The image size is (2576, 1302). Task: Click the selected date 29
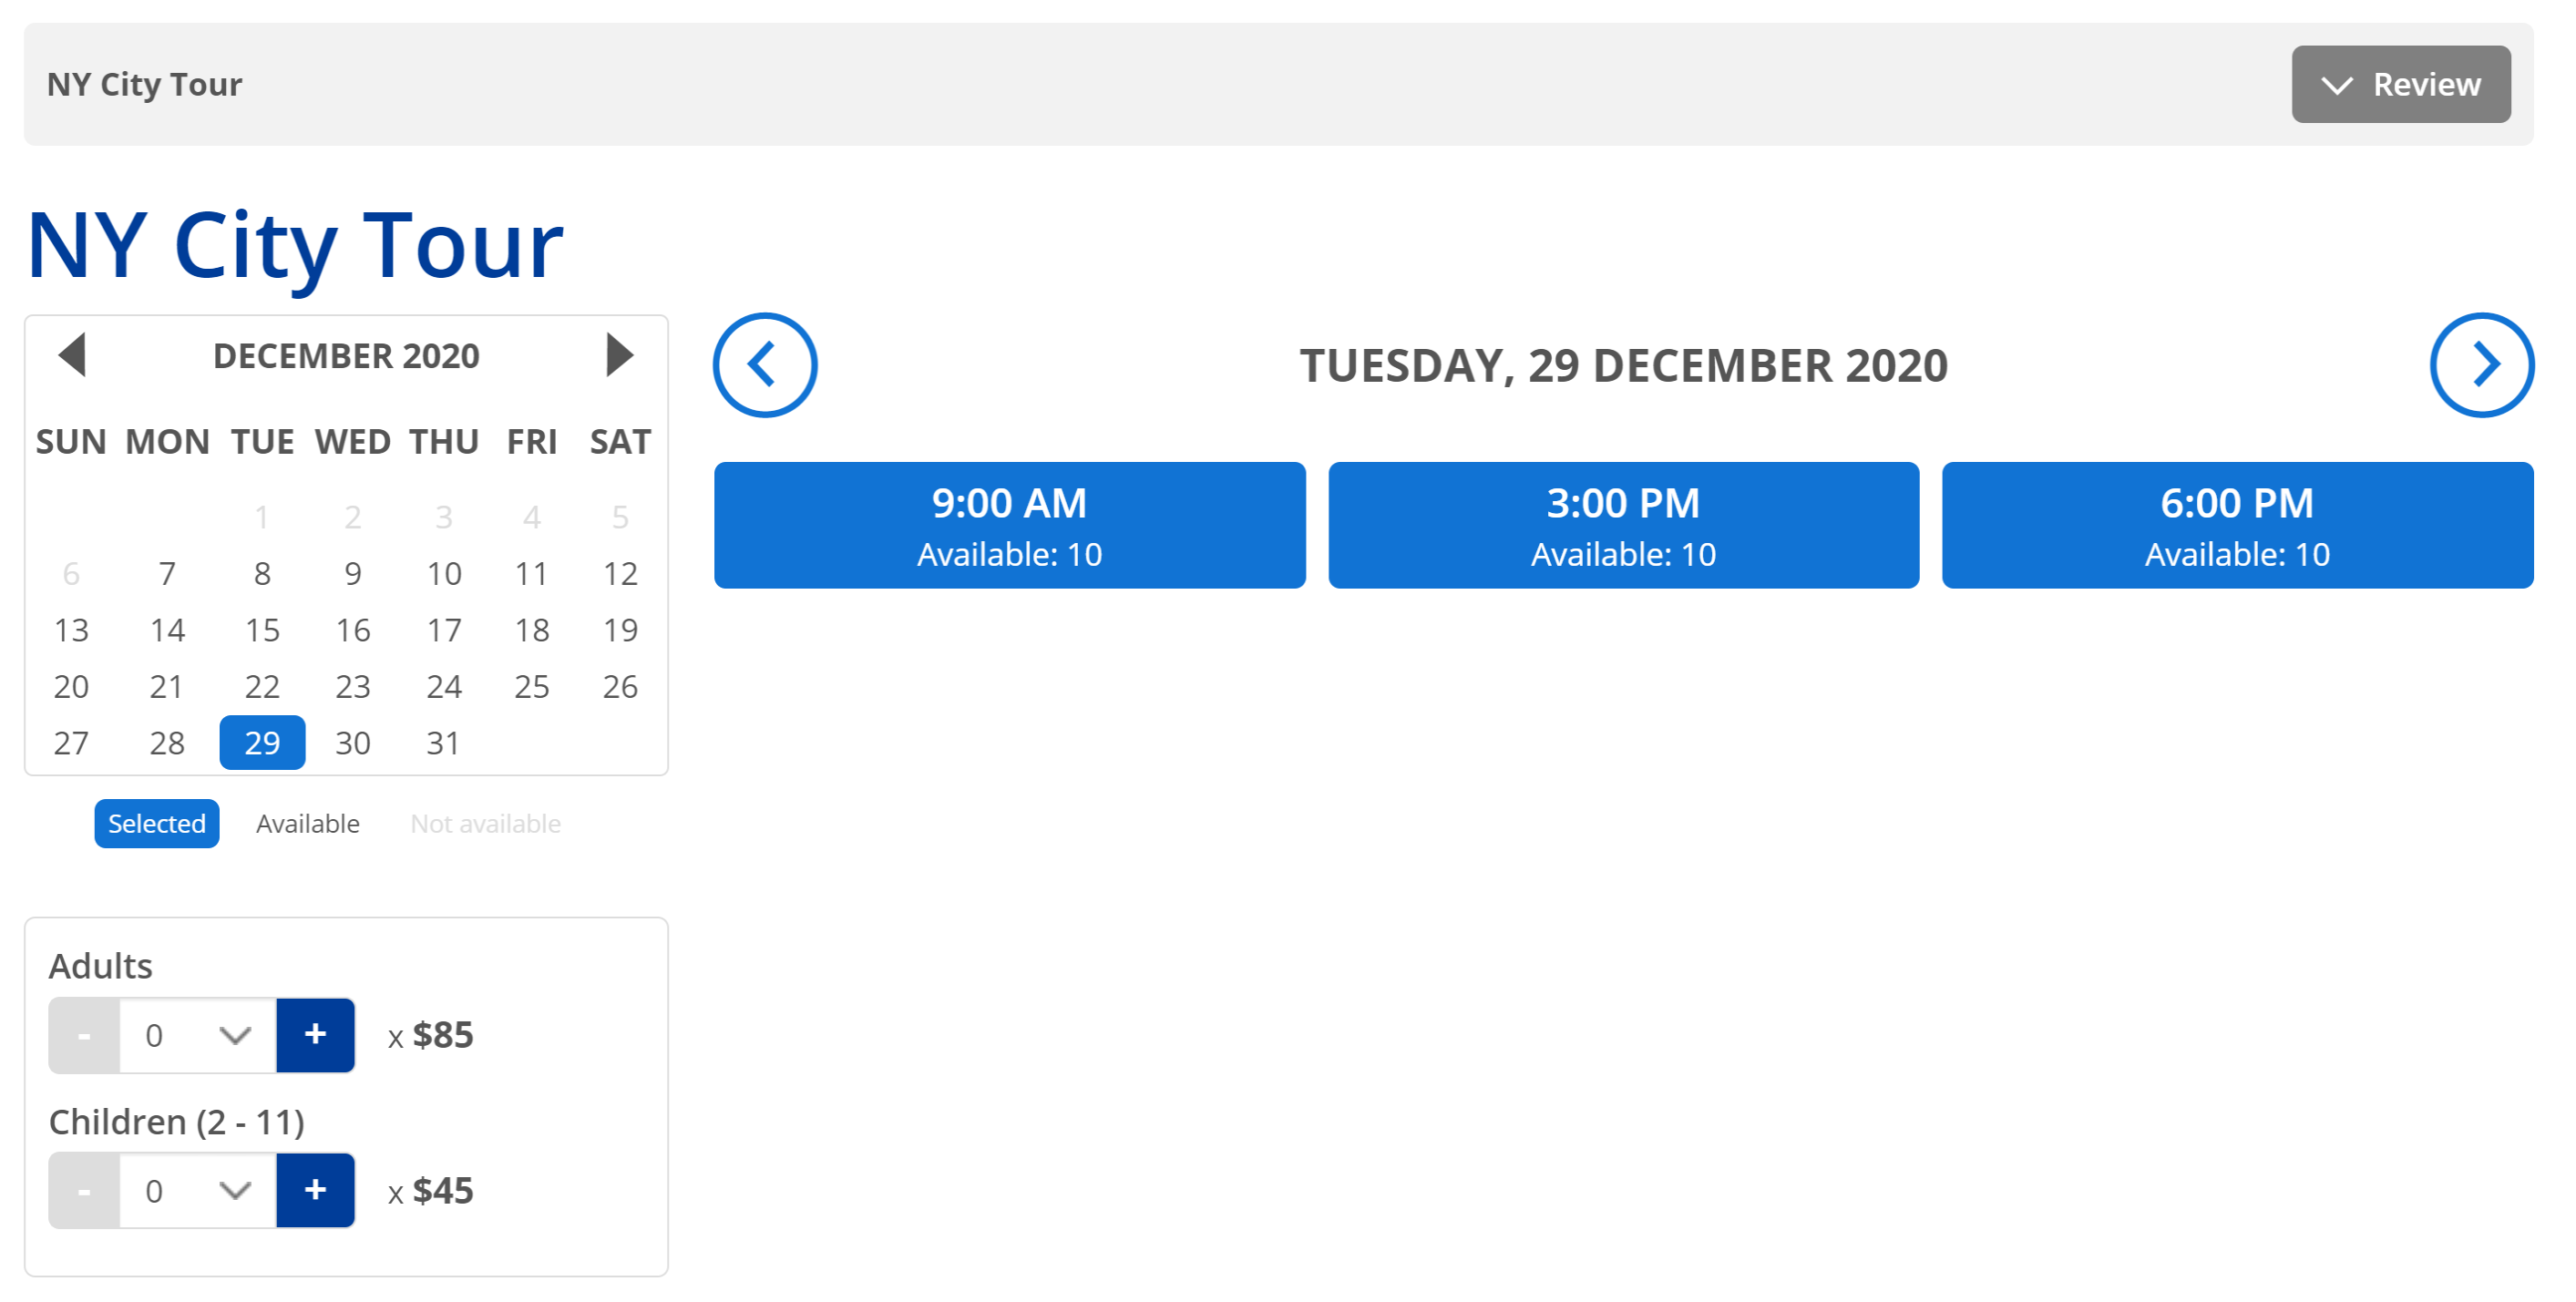point(262,743)
